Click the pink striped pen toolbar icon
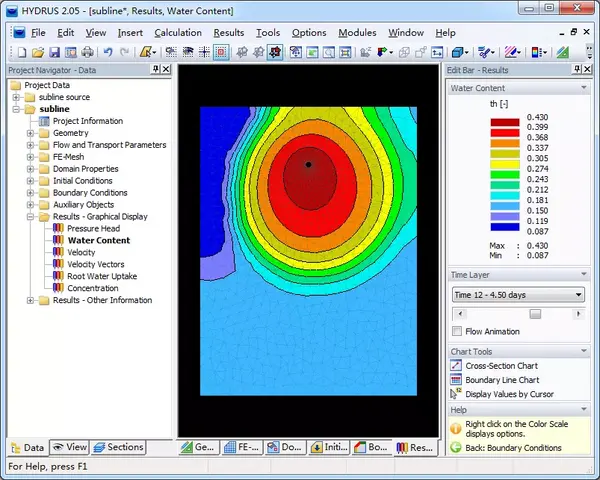 [510, 52]
